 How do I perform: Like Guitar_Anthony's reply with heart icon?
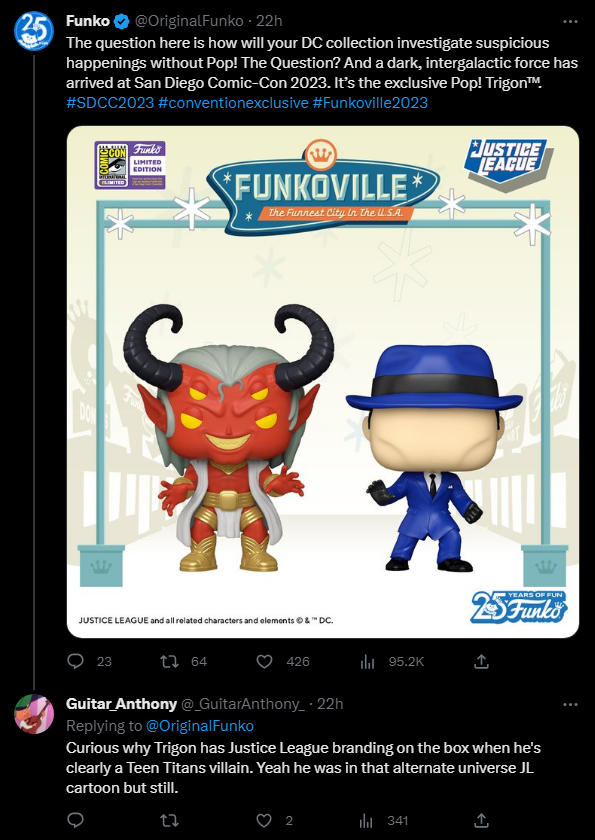click(265, 820)
